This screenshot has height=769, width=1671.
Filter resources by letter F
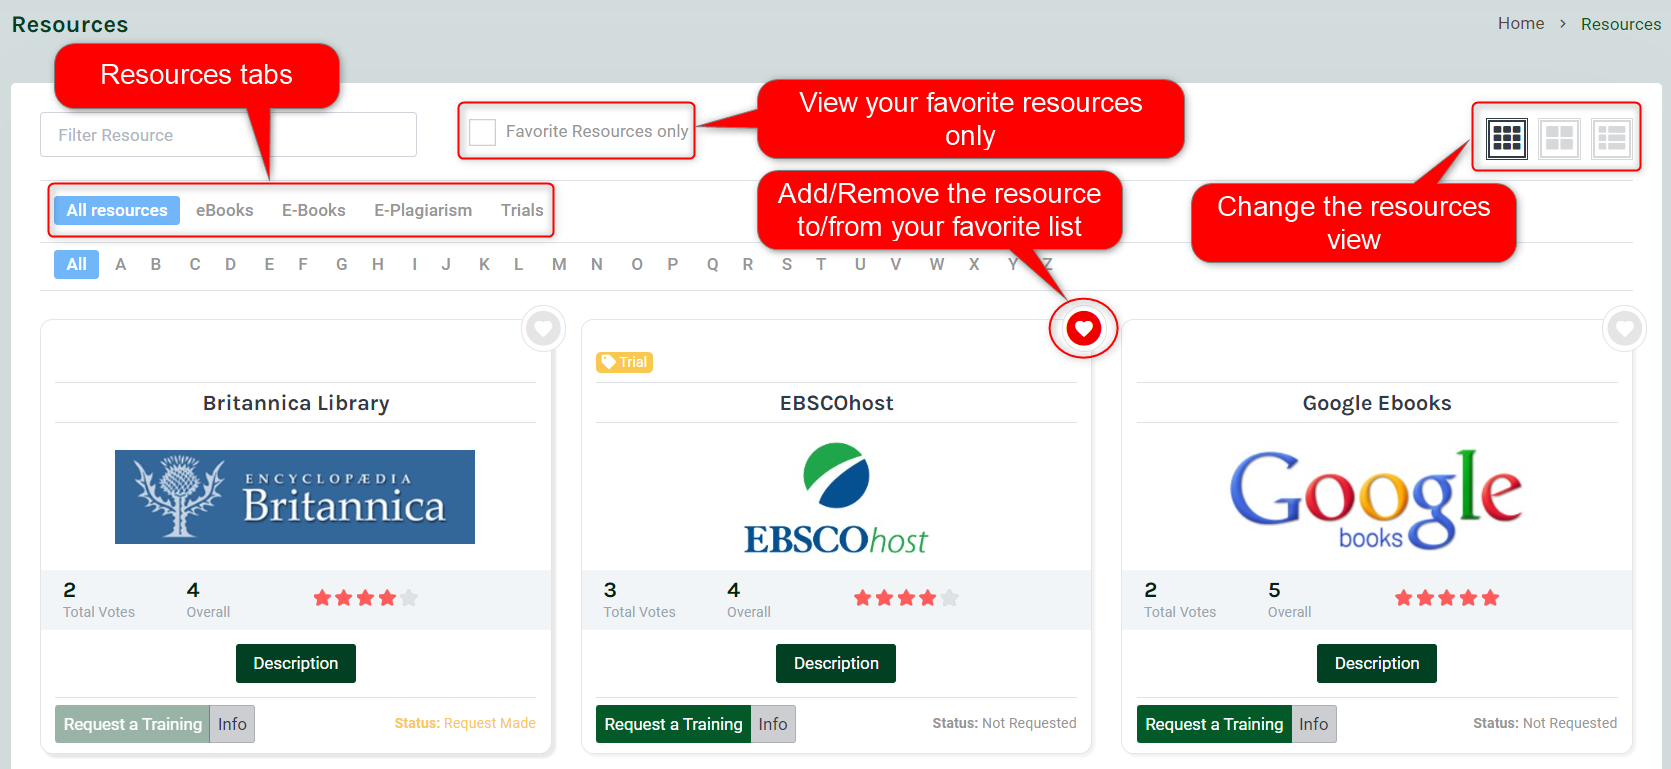pos(303,264)
